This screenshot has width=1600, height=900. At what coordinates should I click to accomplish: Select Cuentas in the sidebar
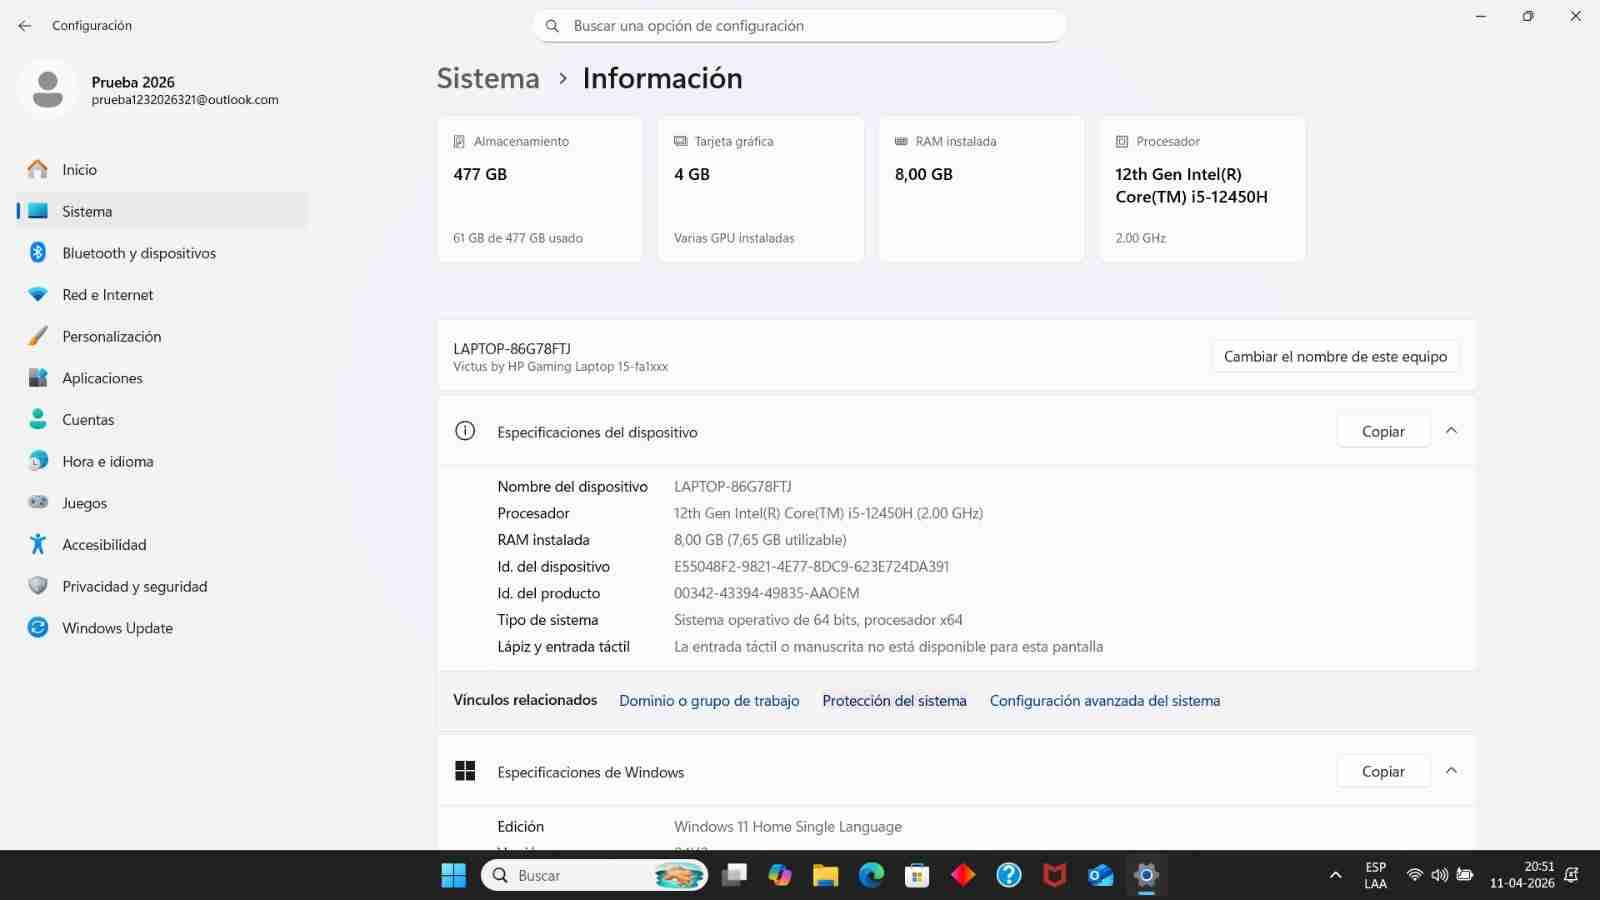click(x=88, y=419)
